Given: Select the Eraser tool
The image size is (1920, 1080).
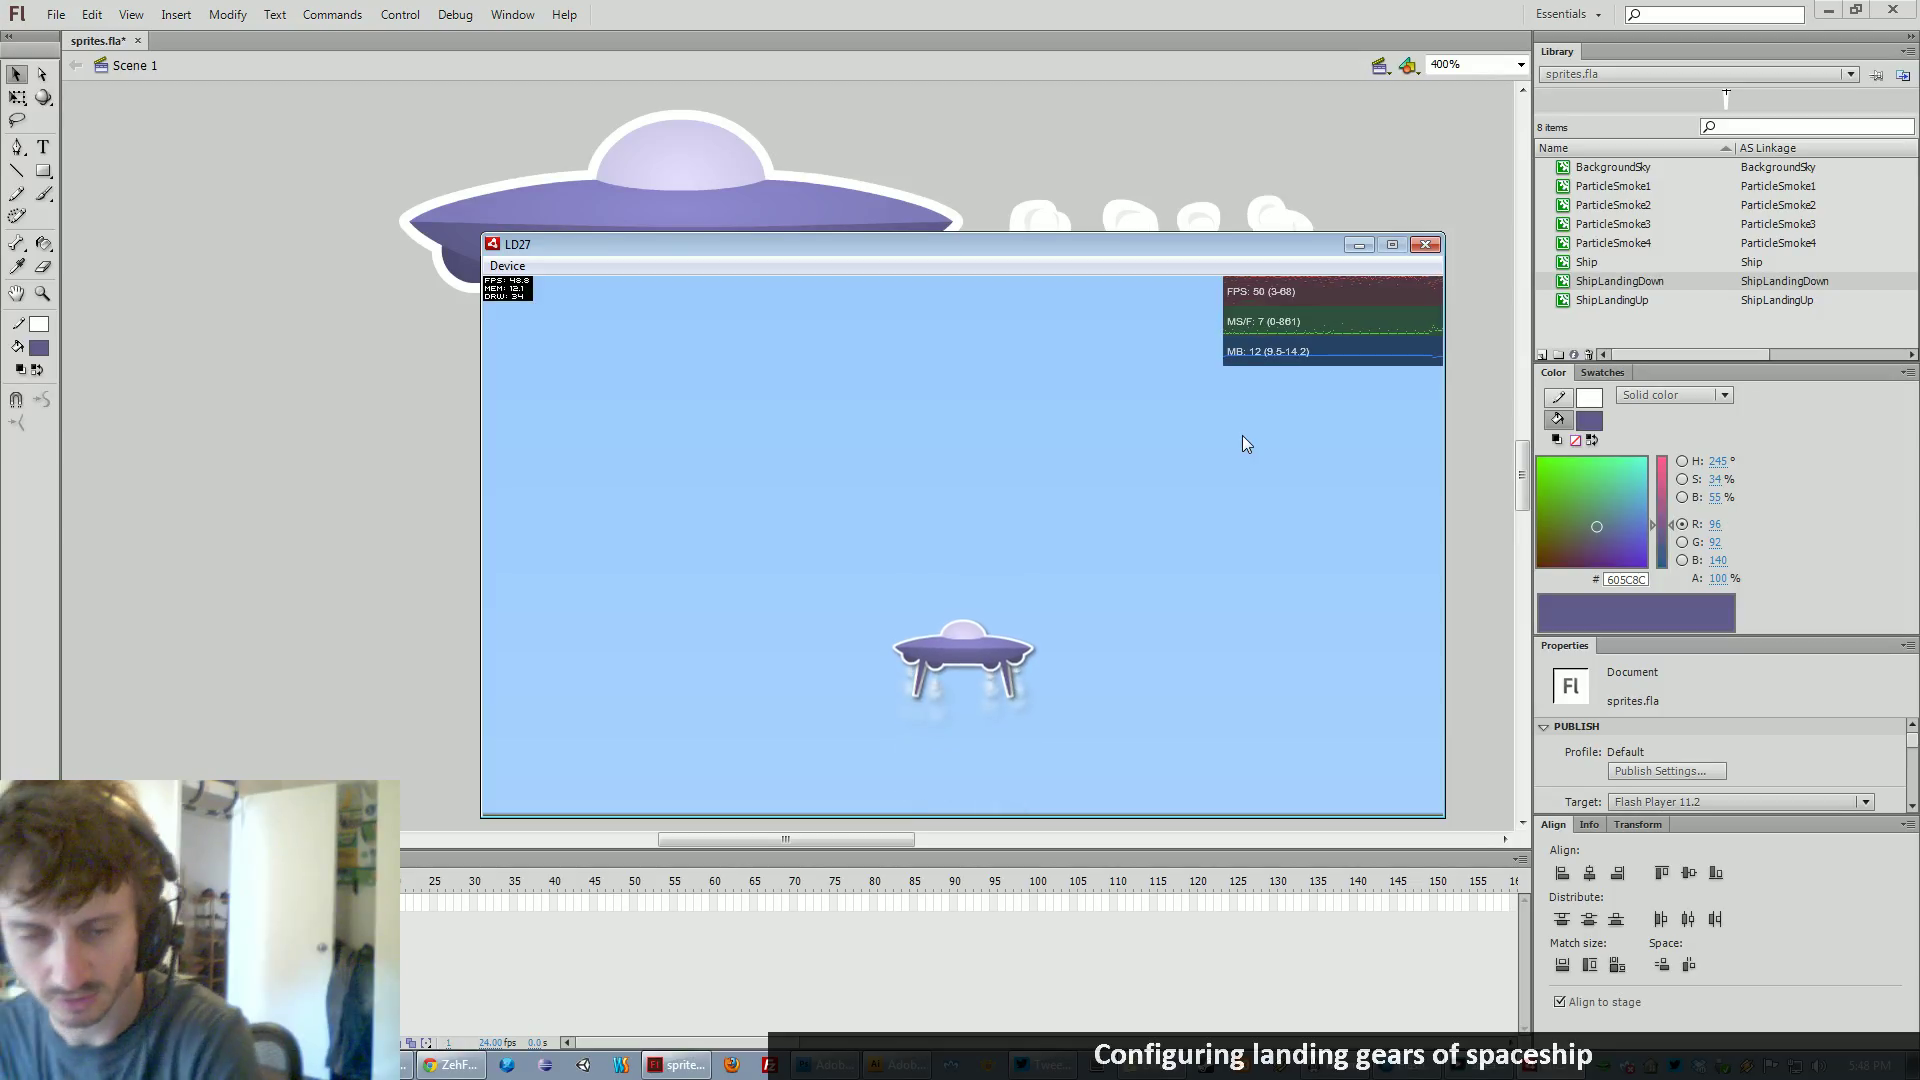Looking at the screenshot, I should click(x=43, y=267).
